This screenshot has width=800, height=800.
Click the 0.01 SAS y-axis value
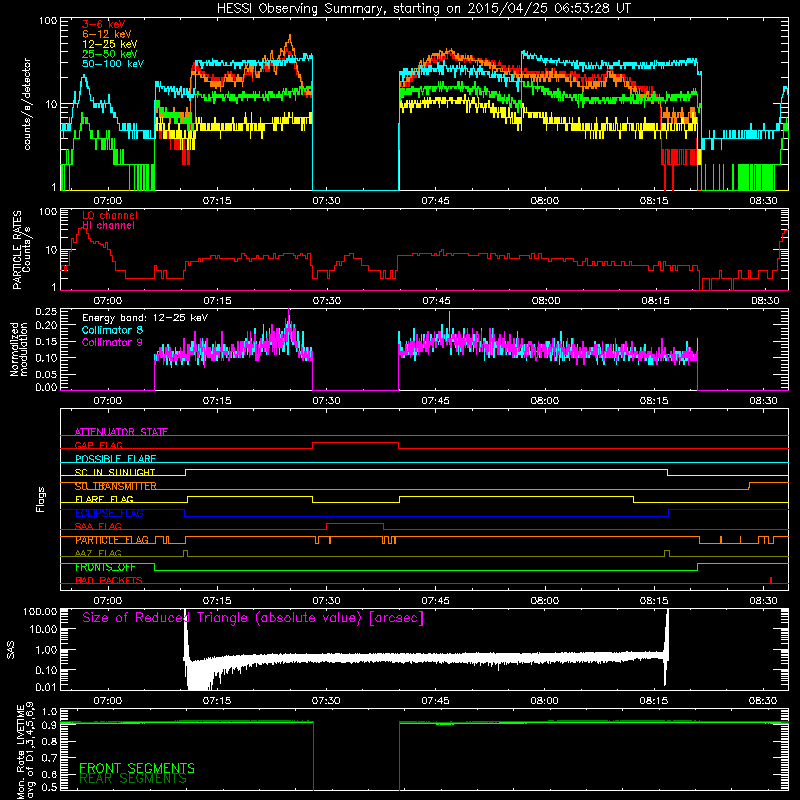pyautogui.click(x=46, y=687)
